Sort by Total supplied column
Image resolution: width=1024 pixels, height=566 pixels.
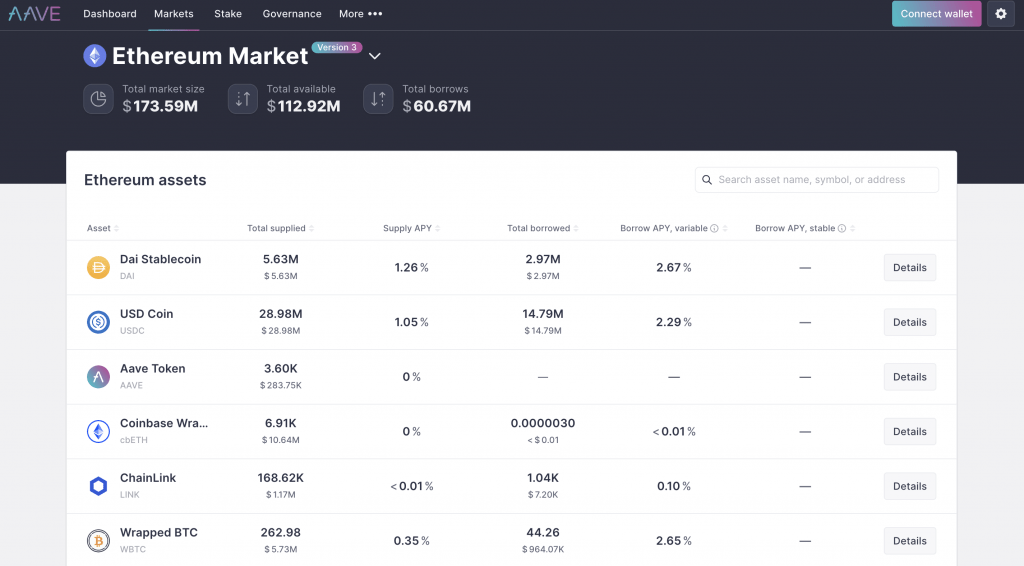(280, 228)
